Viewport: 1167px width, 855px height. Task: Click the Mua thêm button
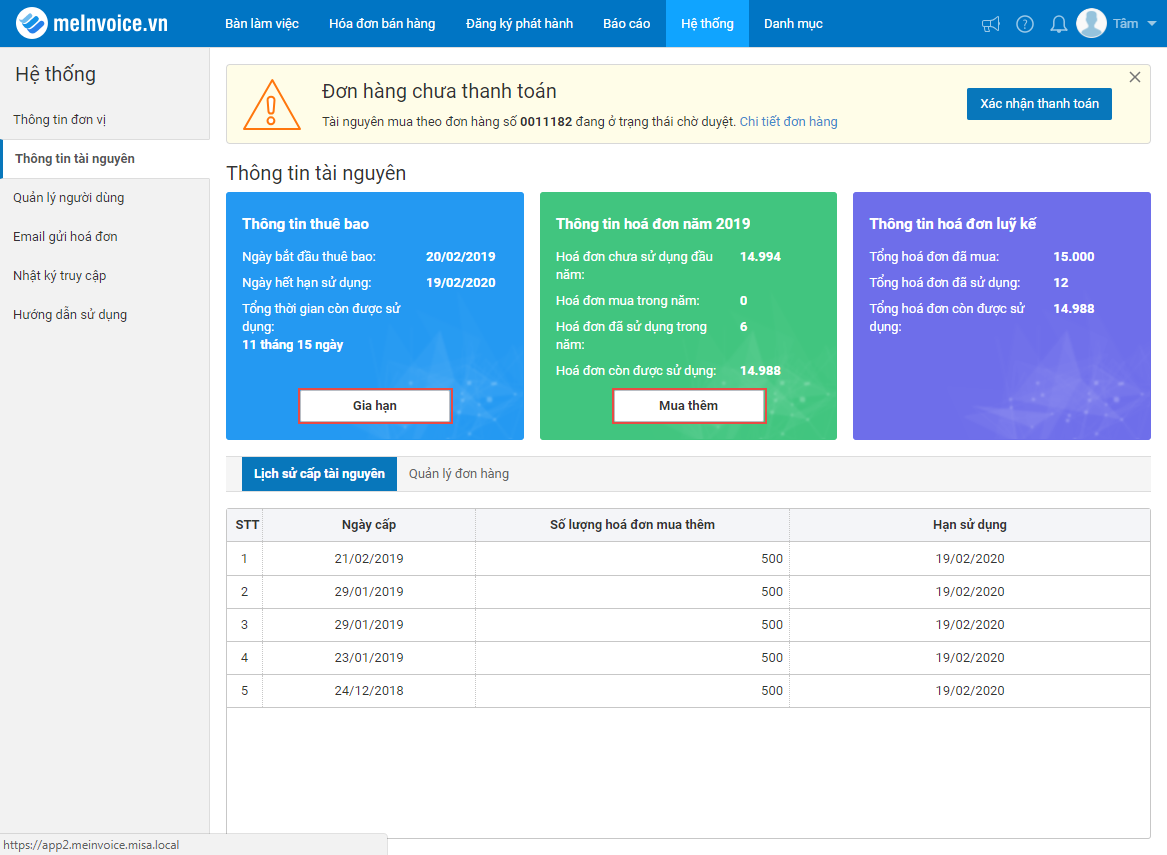(688, 406)
